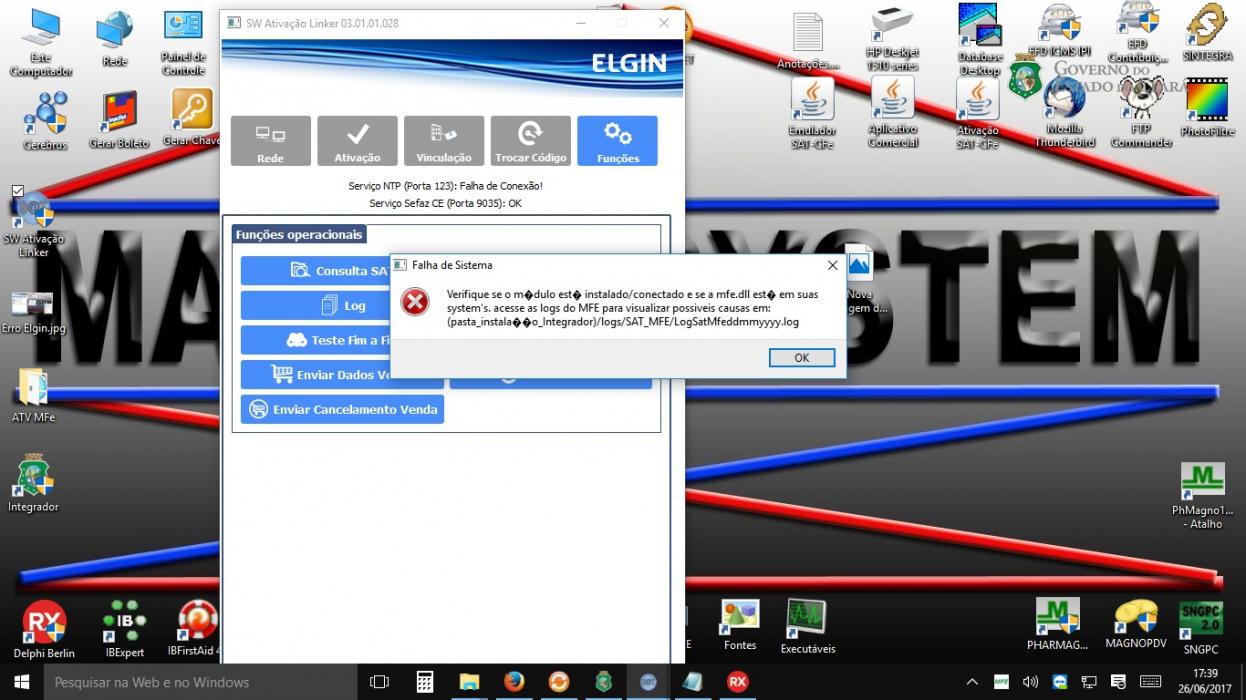Select the Este Computador desktop icon
1246x700 pixels.
(x=41, y=43)
